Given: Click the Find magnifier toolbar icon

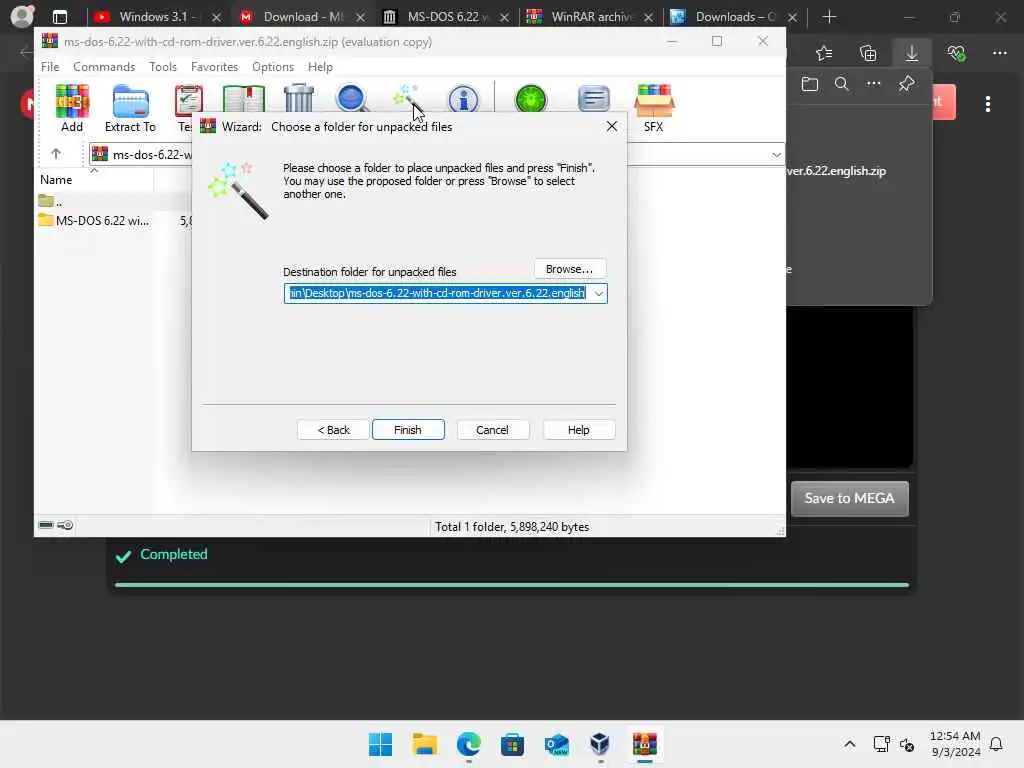Looking at the screenshot, I should point(352,98).
